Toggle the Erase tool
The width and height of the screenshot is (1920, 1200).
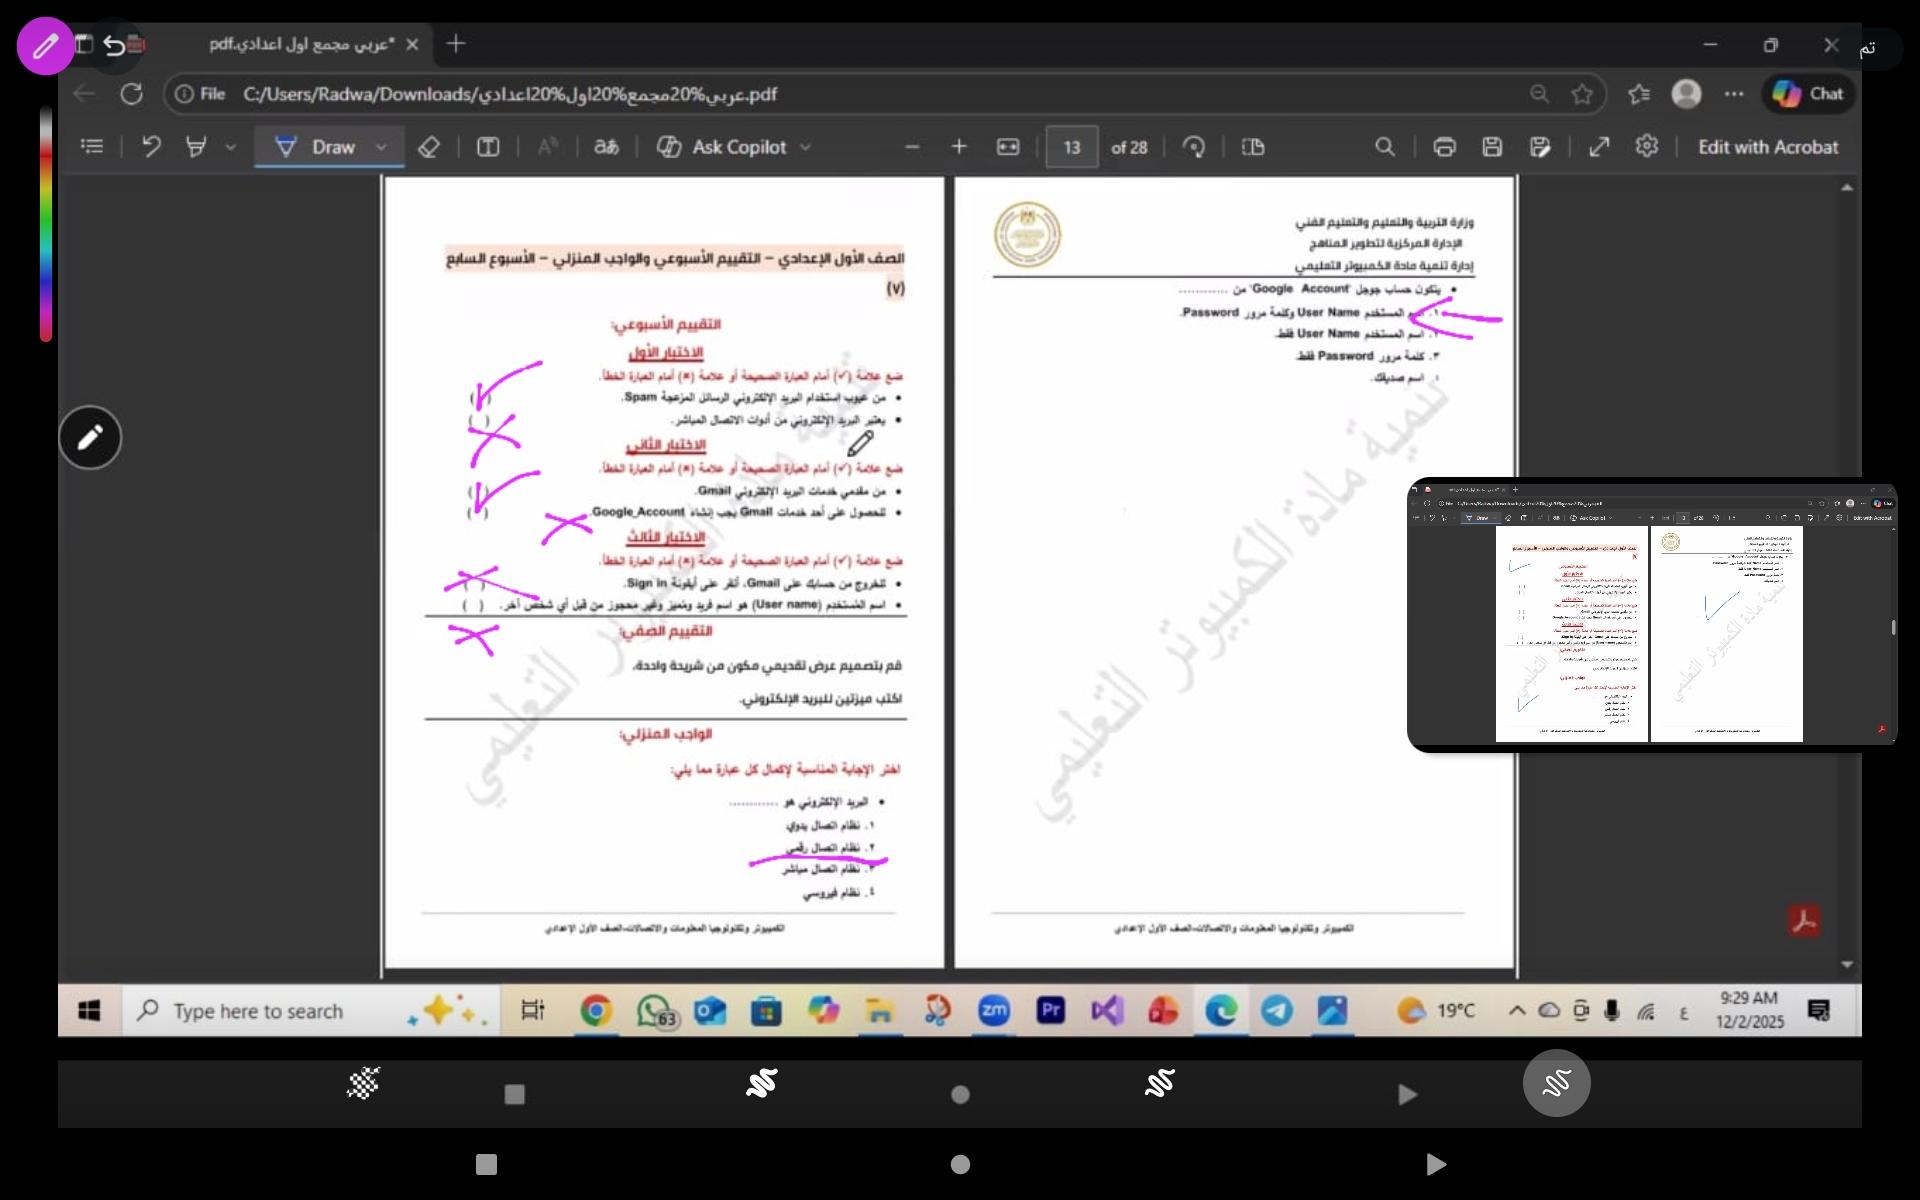coord(429,147)
